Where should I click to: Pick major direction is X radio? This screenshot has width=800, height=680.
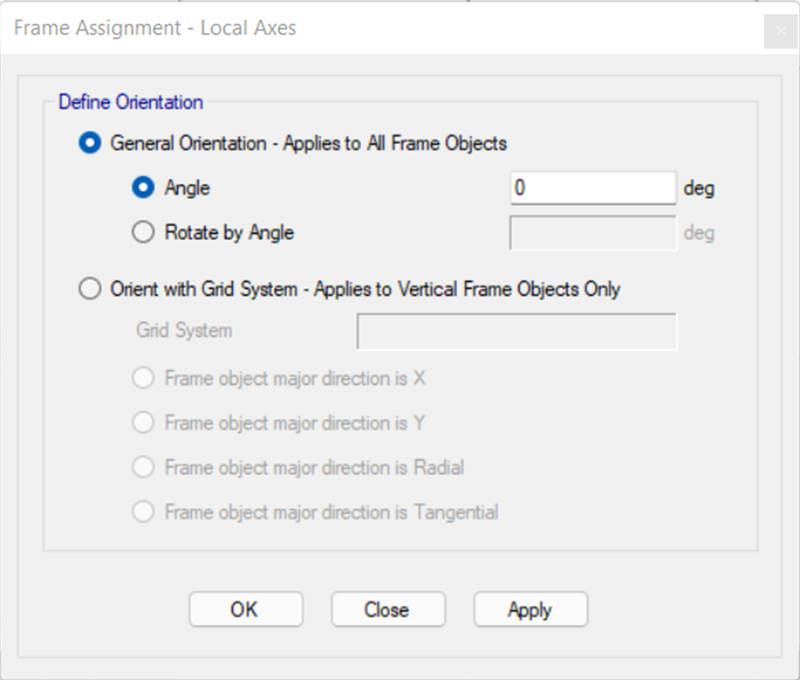coord(143,379)
